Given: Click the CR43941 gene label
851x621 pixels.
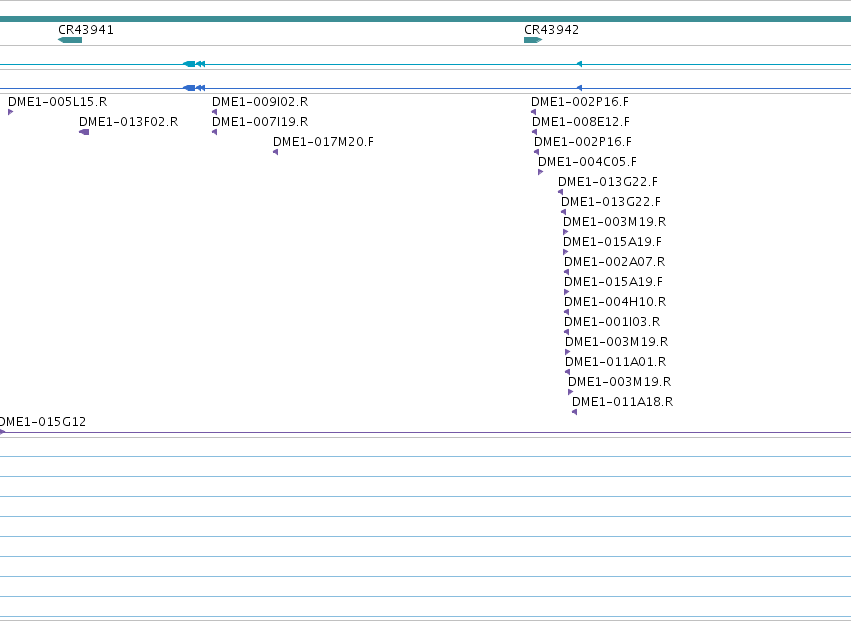Looking at the screenshot, I should click(86, 30).
